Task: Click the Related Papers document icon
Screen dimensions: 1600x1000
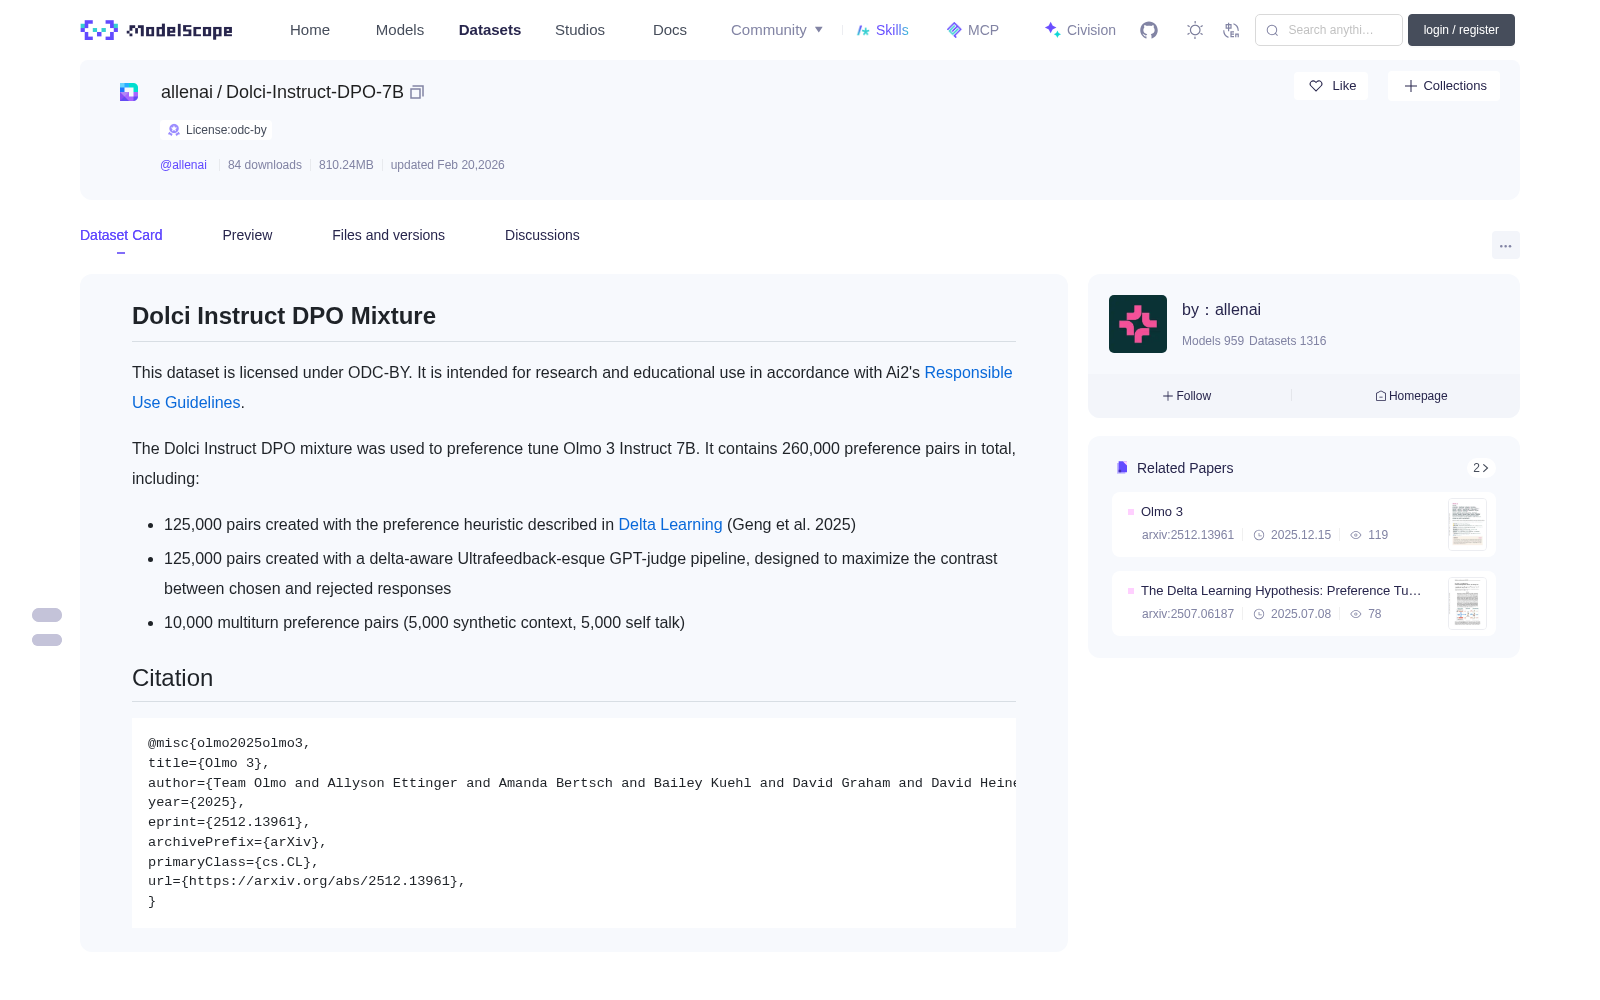Action: tap(1122, 468)
